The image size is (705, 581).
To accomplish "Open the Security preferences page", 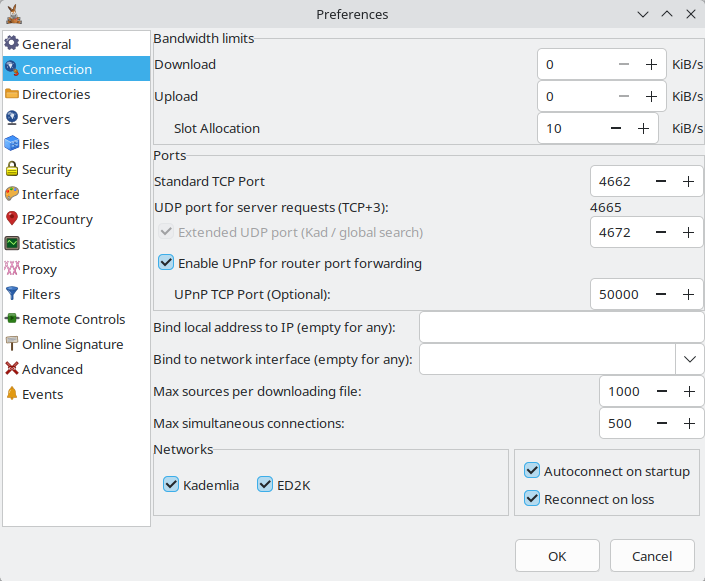I will tap(76, 169).
